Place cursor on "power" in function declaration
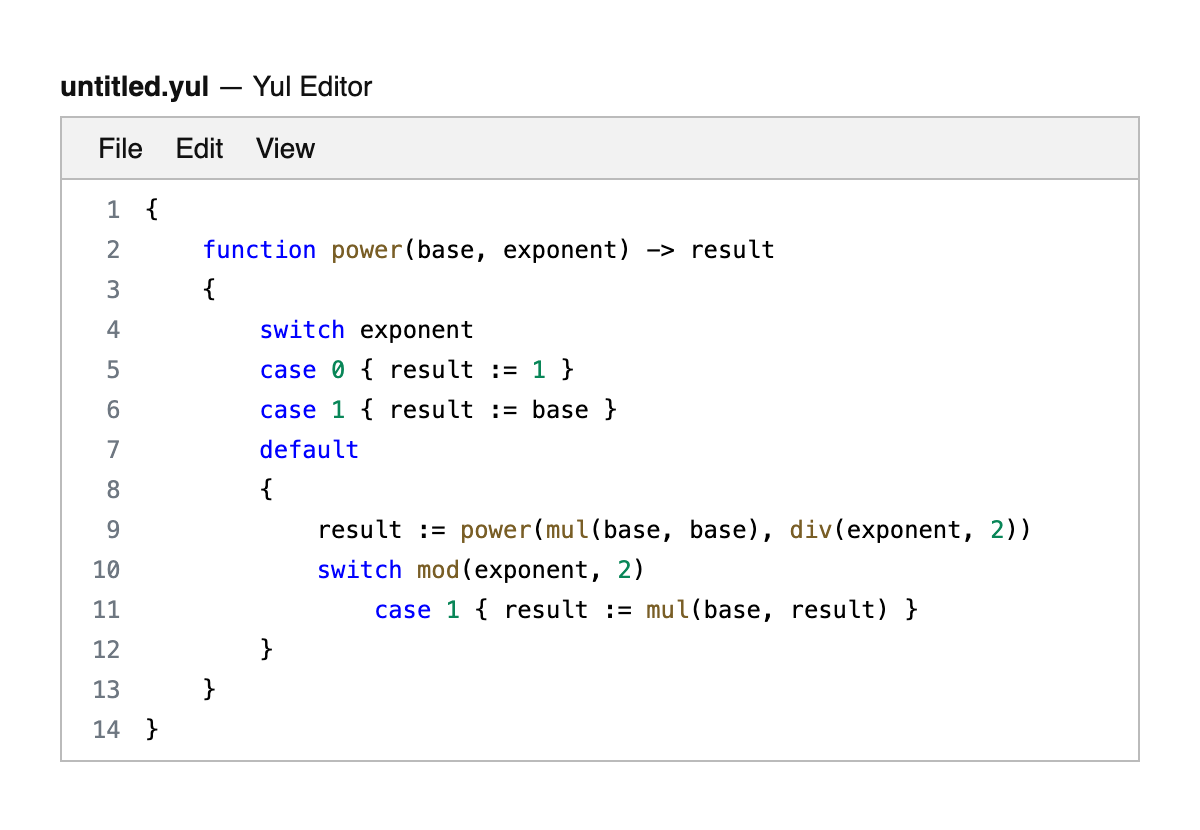1200x830 pixels. pos(367,250)
